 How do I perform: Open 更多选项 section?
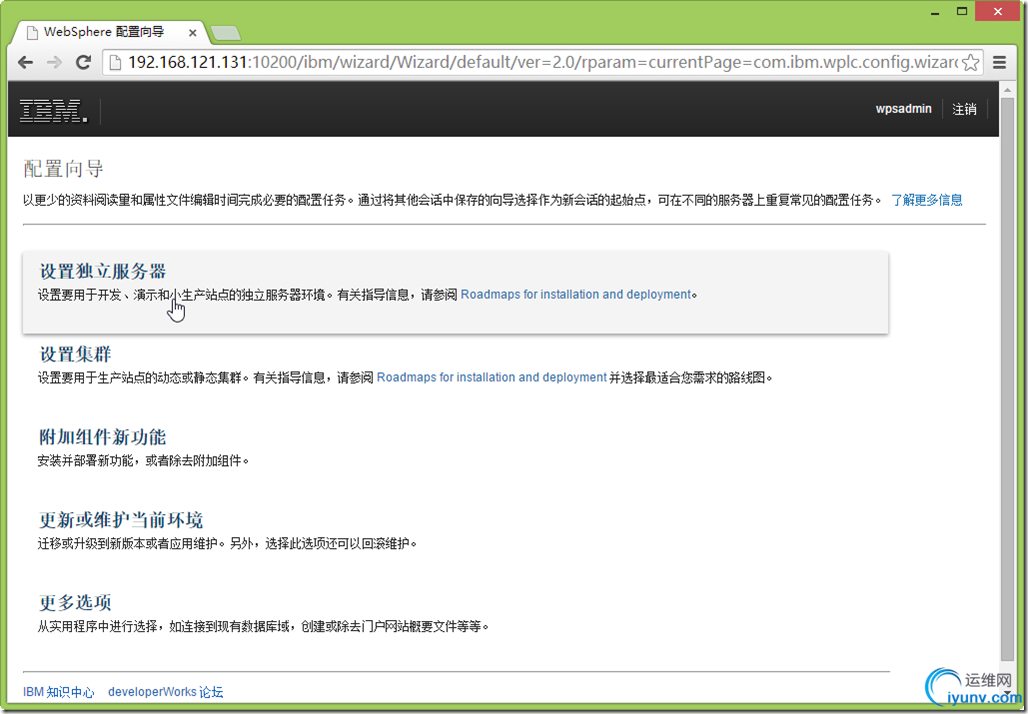pos(75,603)
